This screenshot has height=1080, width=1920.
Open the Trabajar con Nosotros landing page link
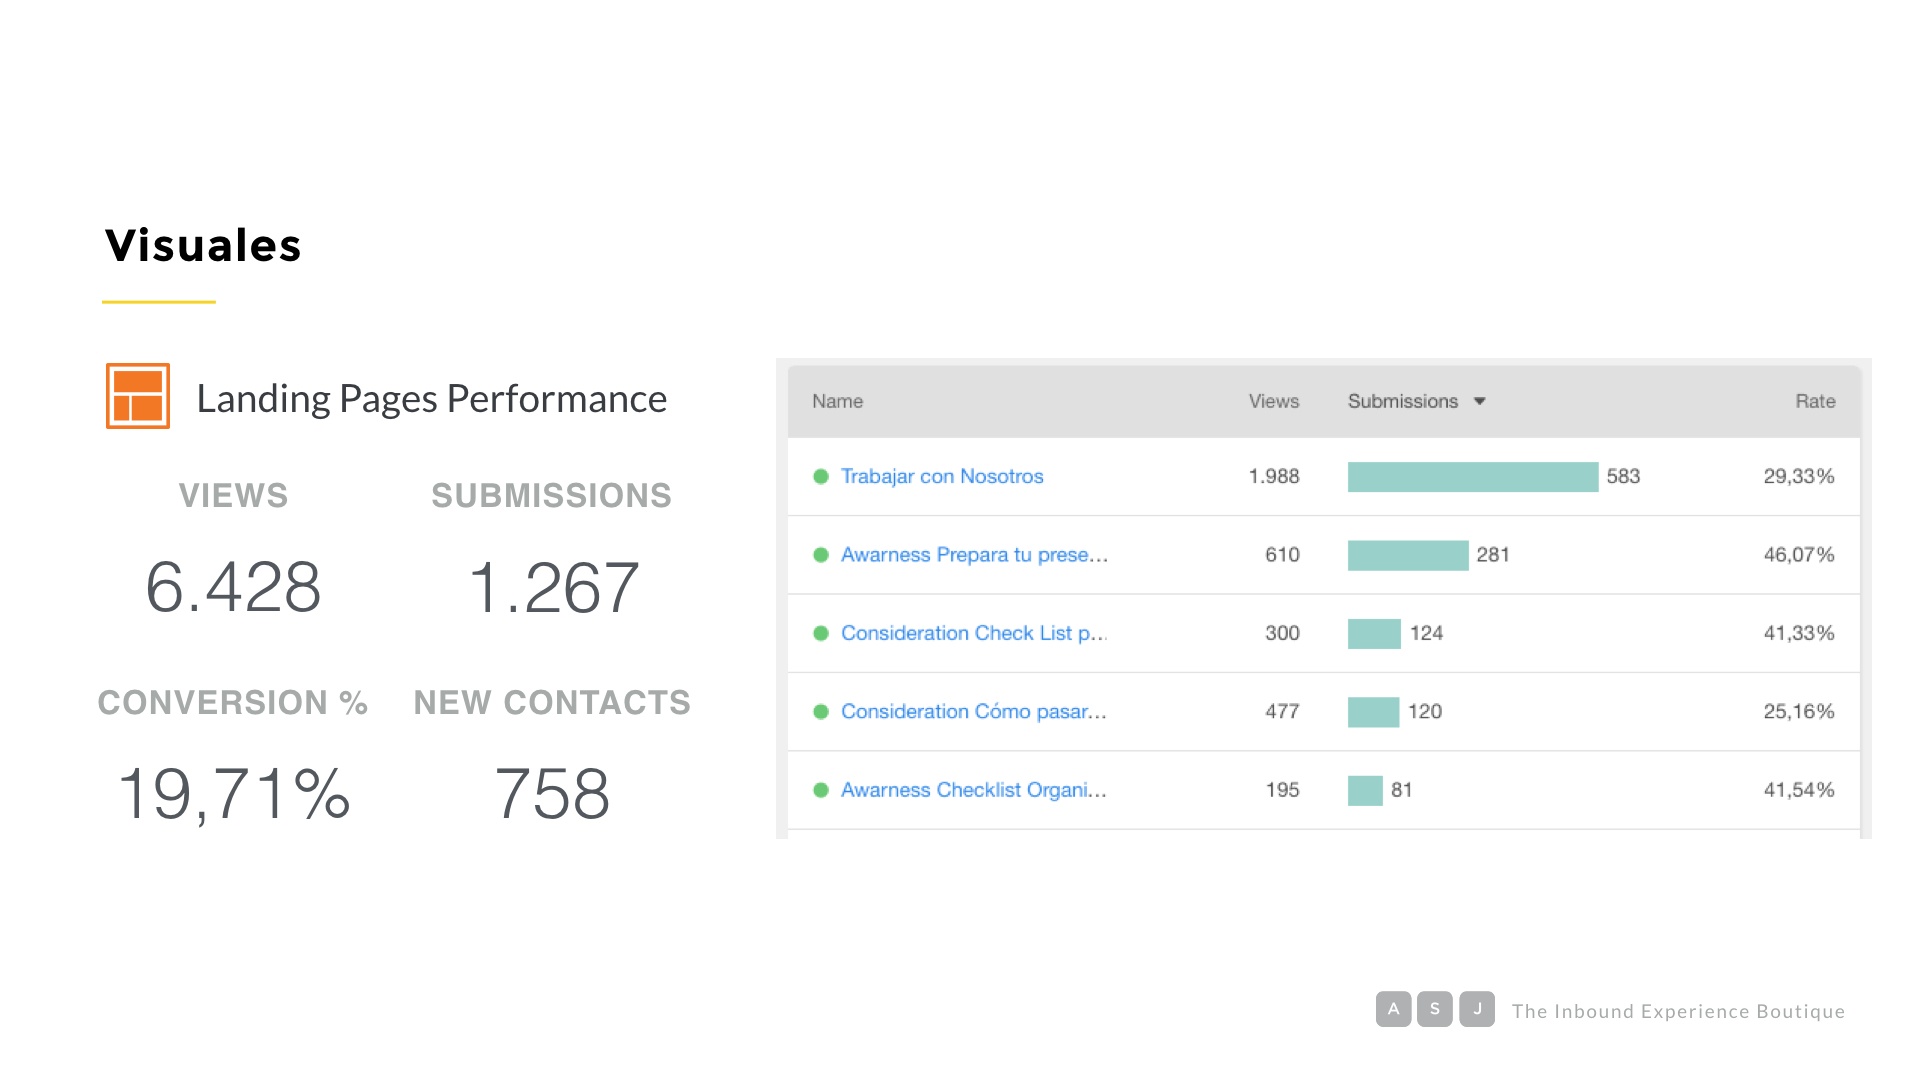click(x=942, y=476)
